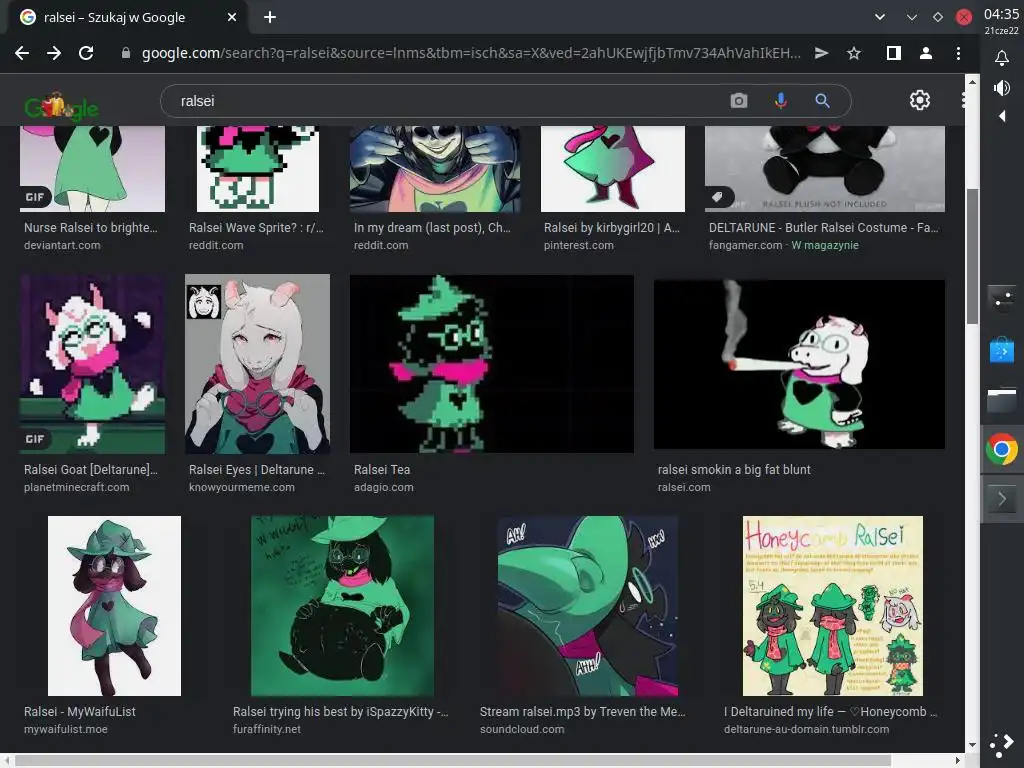Image resolution: width=1024 pixels, height=768 pixels.
Task: Open Chrome three-dot menu
Action: click(958, 53)
